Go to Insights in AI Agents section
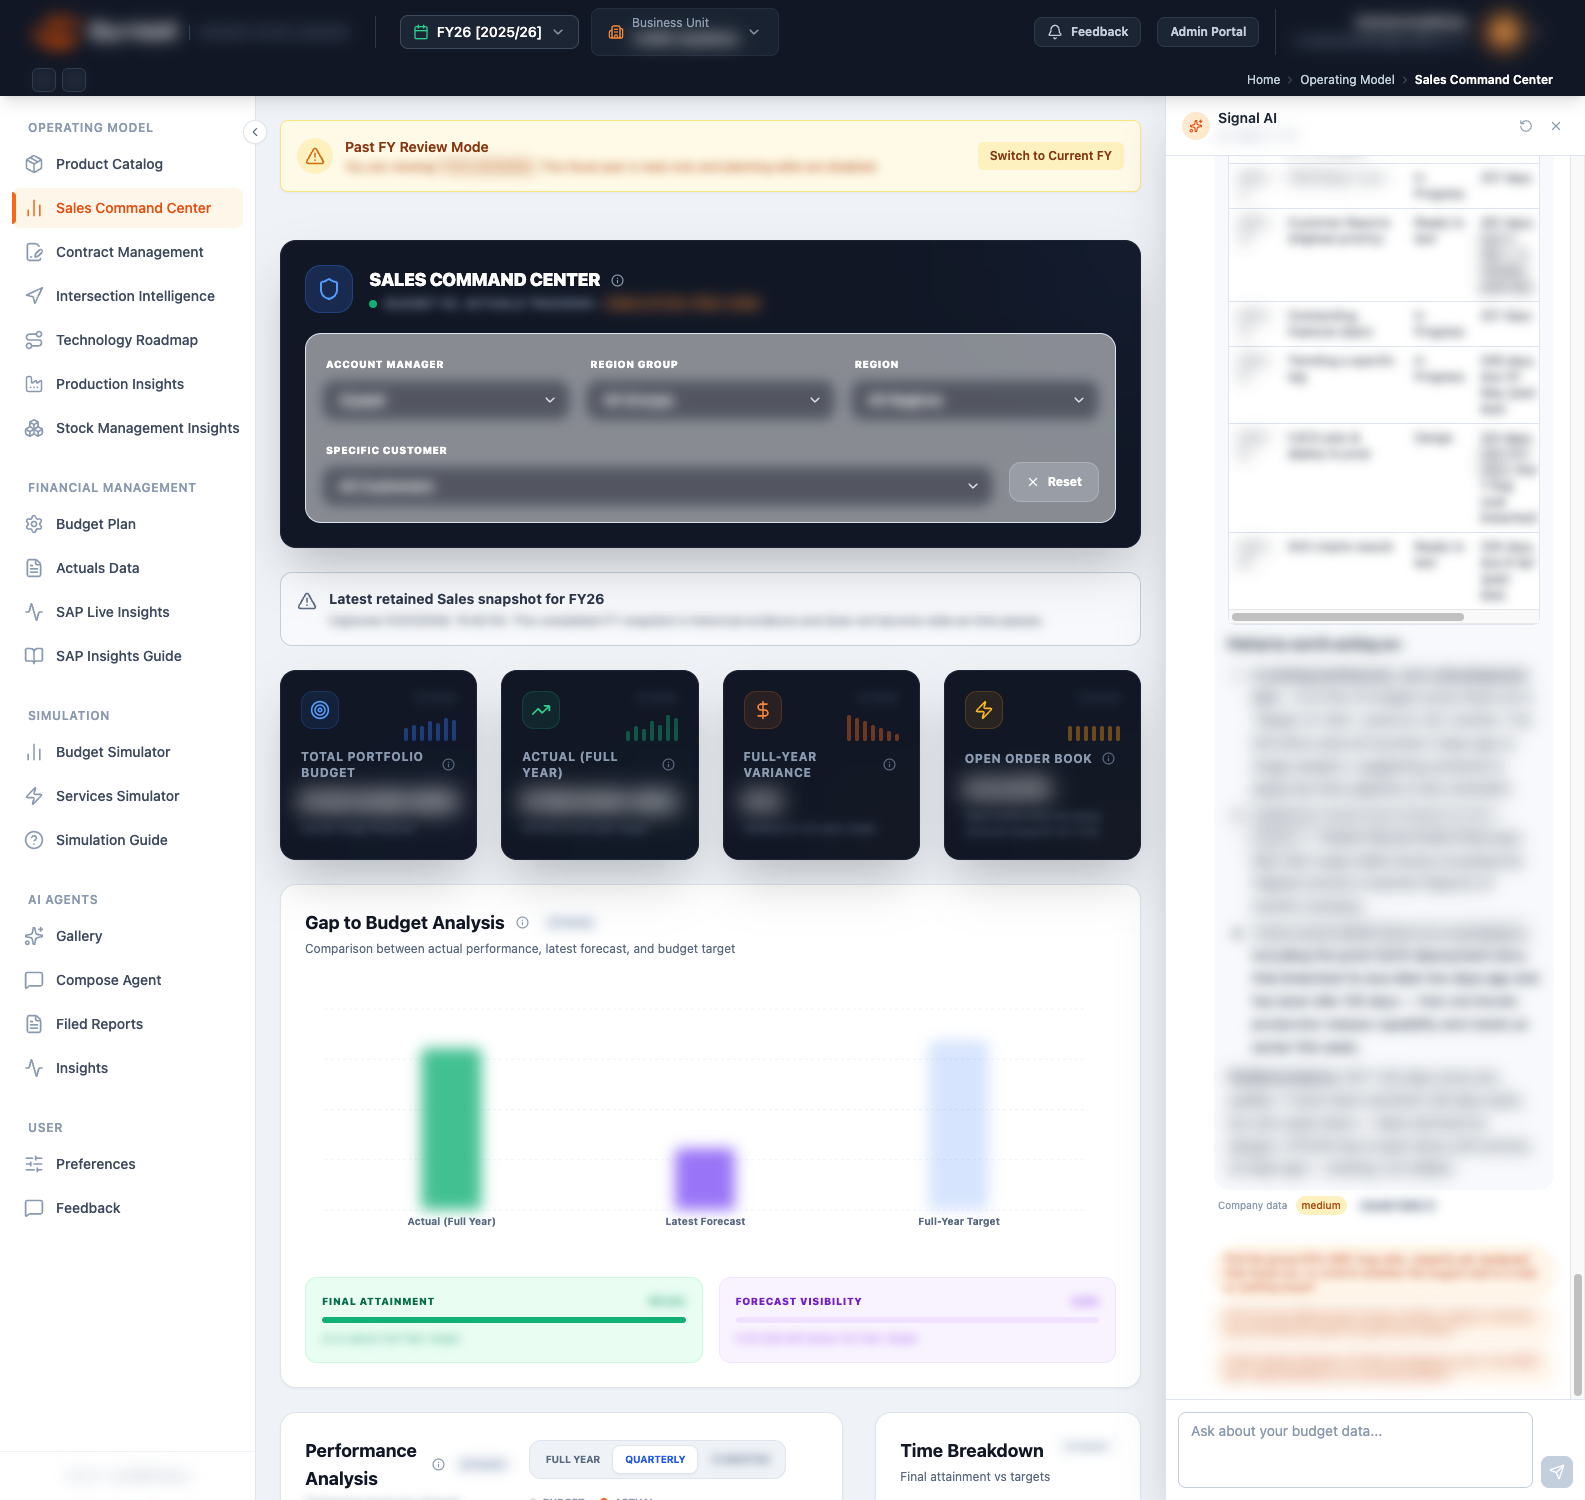Screen dimensions: 1585x1500 pos(127,1068)
